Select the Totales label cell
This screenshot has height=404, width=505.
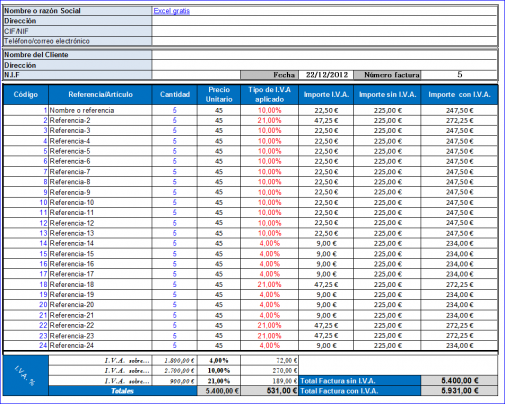123,391
